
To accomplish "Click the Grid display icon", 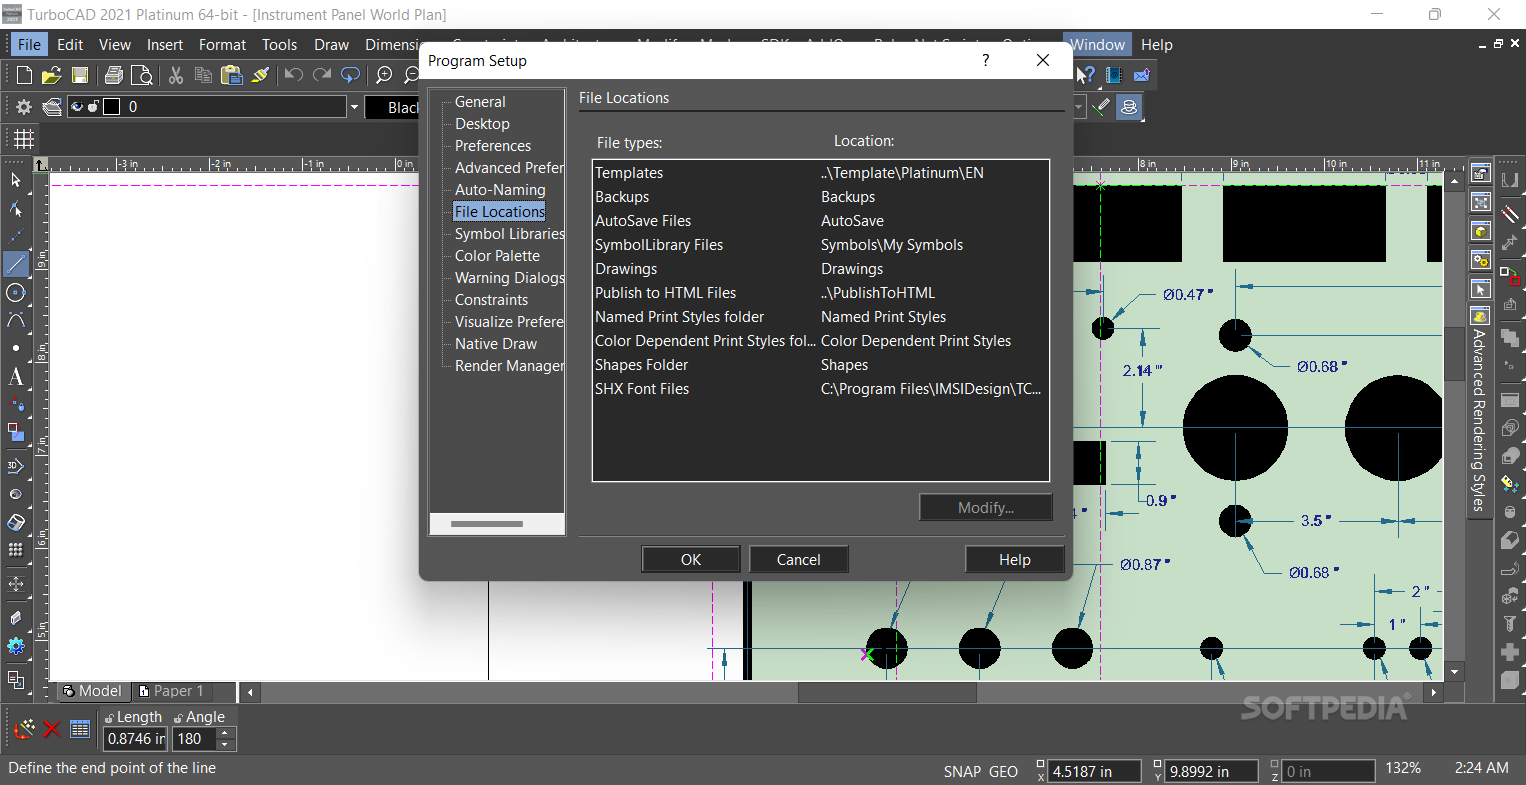I will click(23, 139).
